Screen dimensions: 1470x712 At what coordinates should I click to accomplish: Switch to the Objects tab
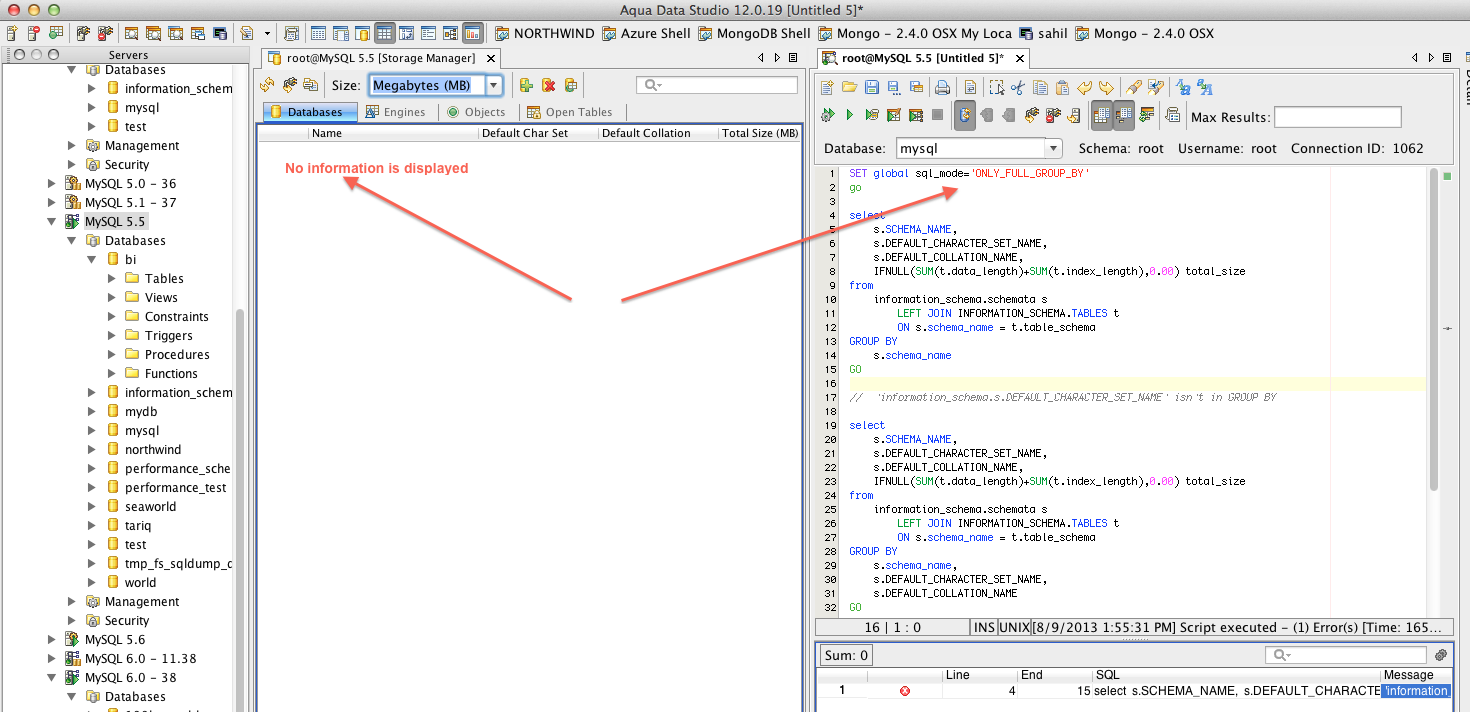(x=477, y=112)
